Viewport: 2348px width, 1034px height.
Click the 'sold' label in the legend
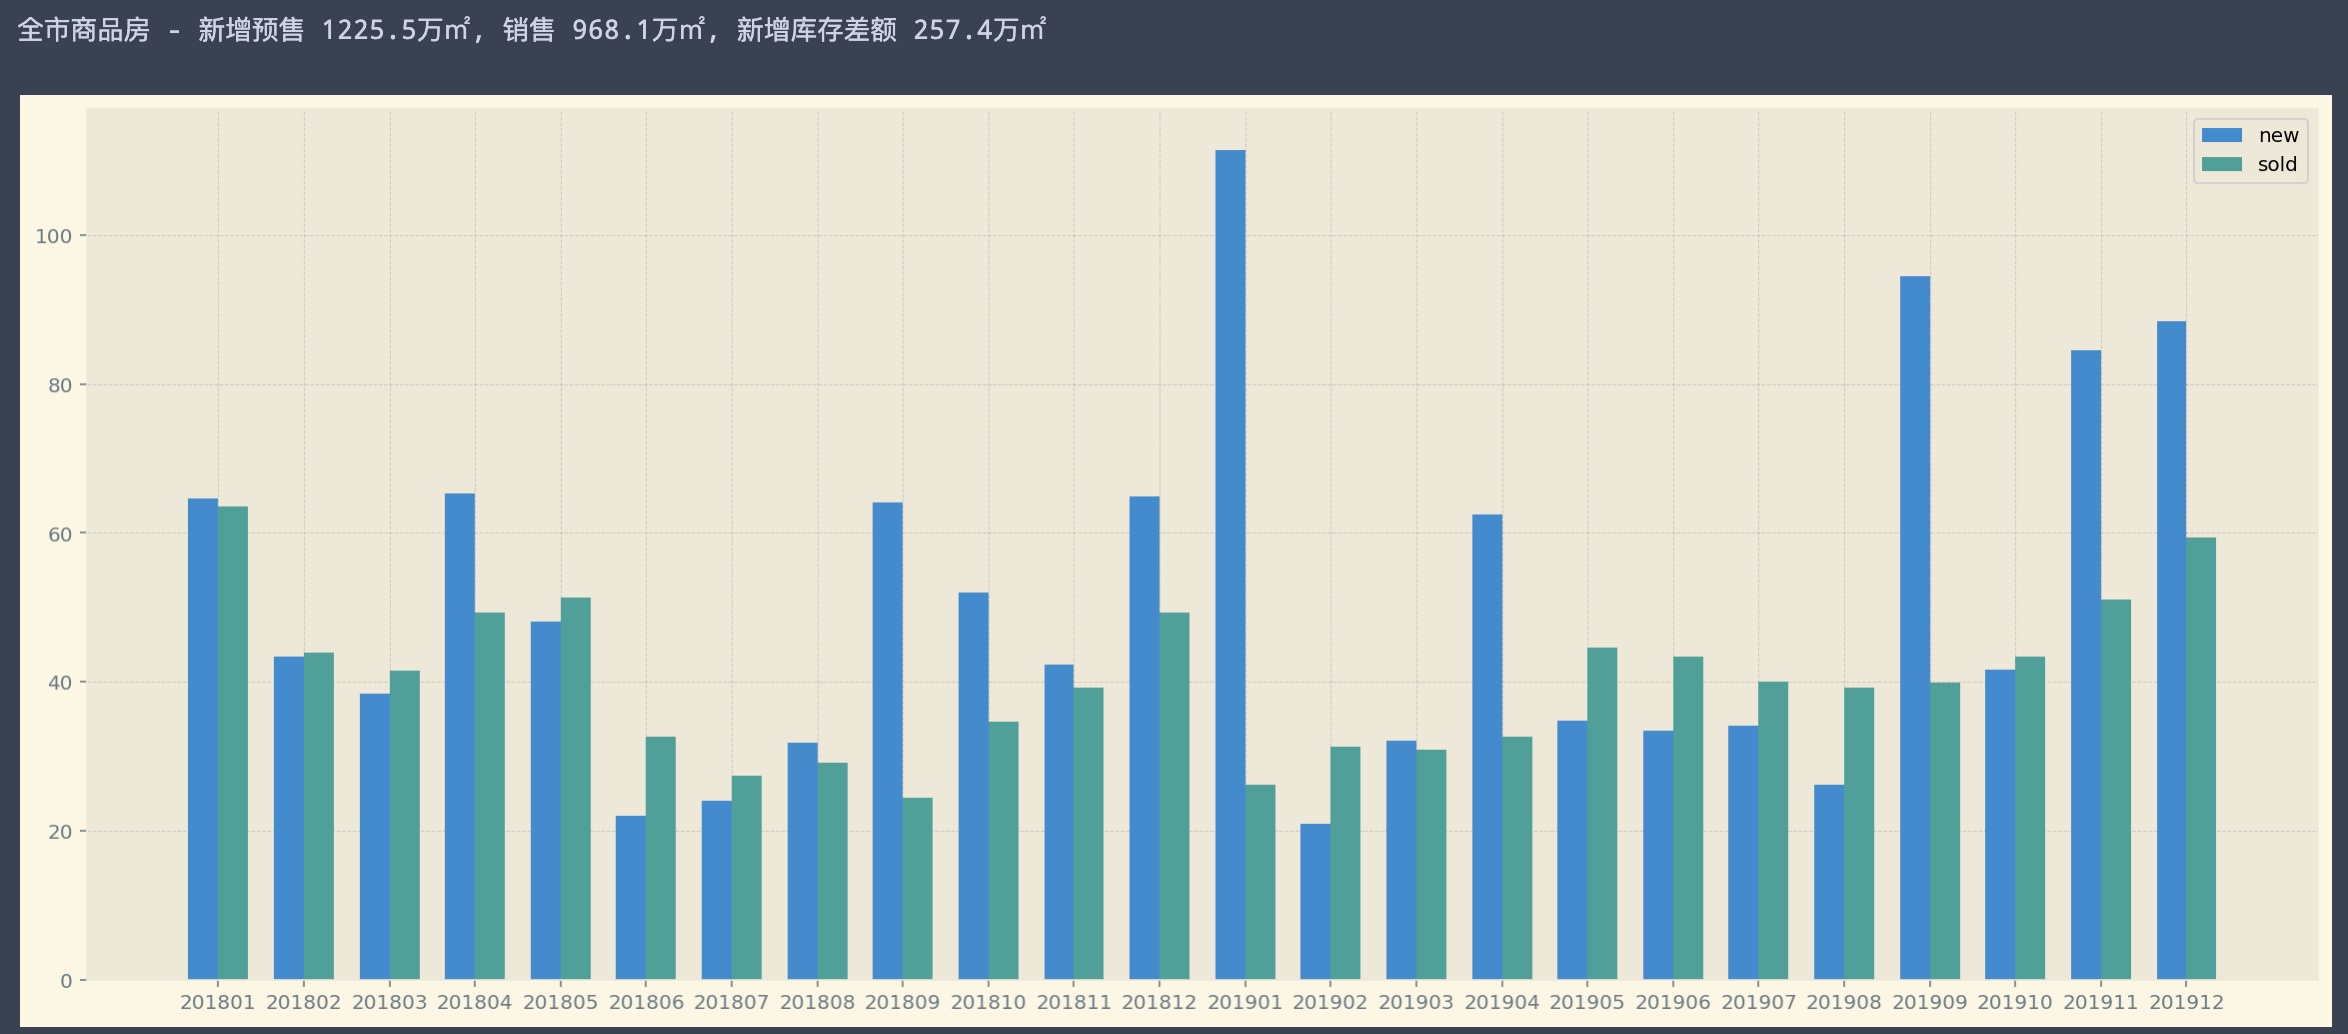pyautogui.click(x=2277, y=164)
